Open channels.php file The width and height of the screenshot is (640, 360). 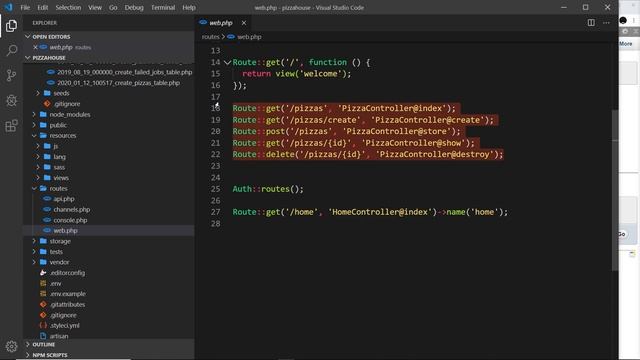point(71,210)
